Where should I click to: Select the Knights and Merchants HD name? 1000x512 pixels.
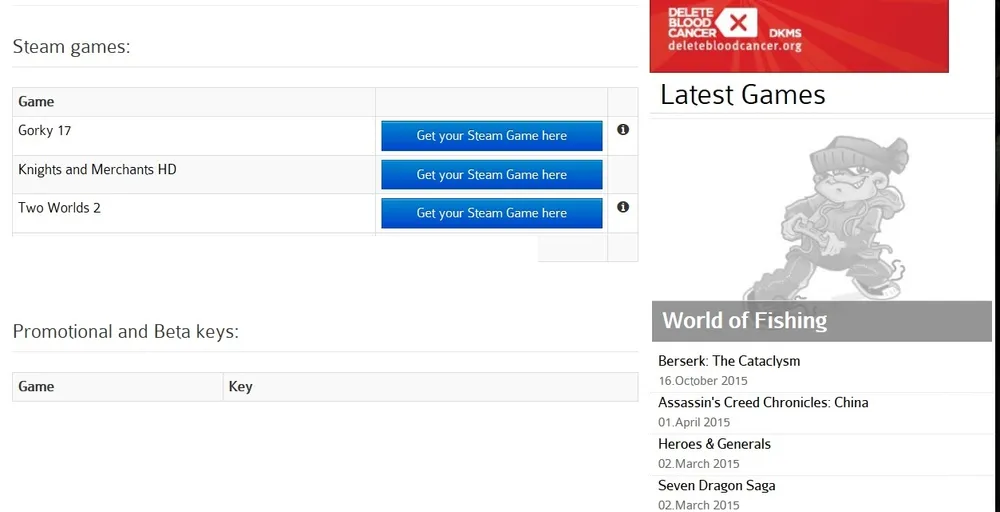[x=97, y=170]
